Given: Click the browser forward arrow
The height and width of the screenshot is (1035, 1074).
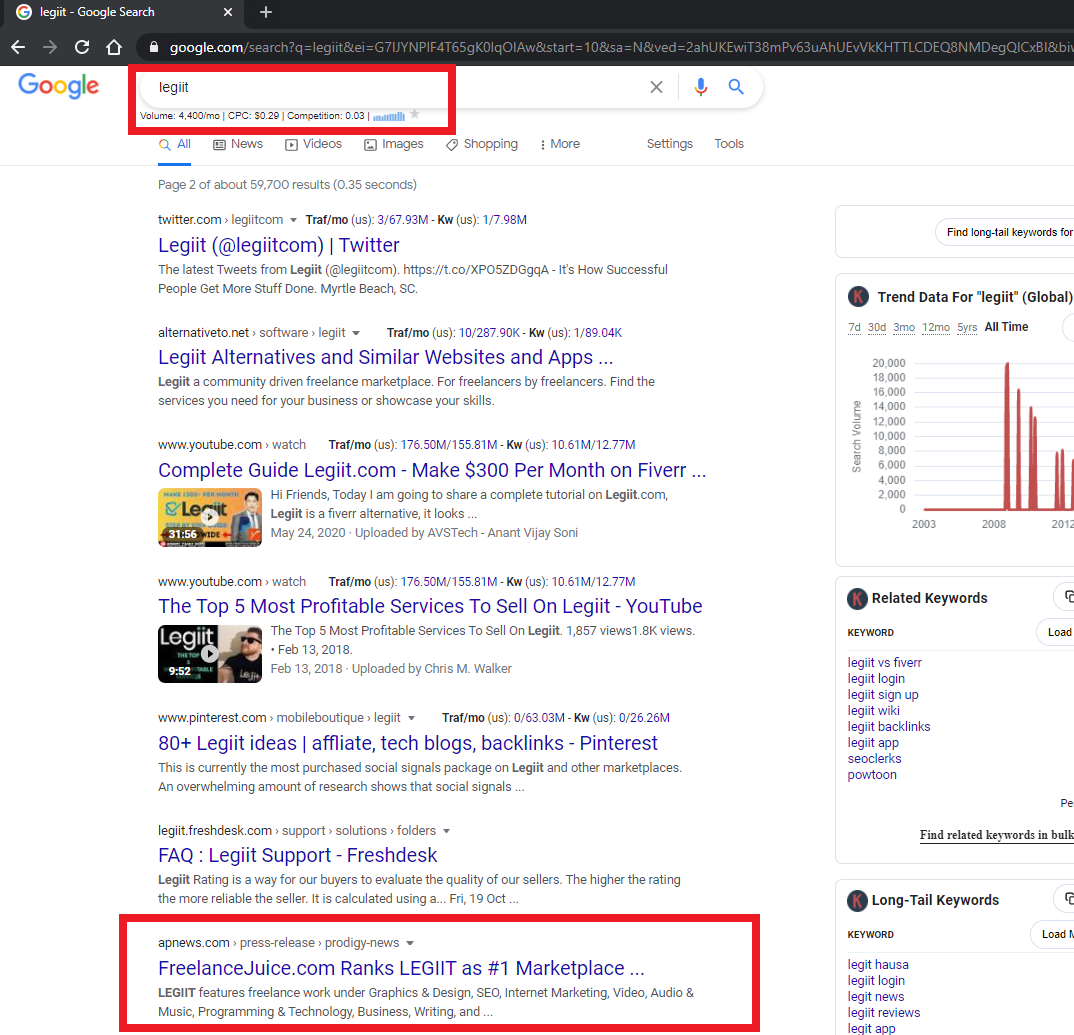Looking at the screenshot, I should (x=50, y=47).
